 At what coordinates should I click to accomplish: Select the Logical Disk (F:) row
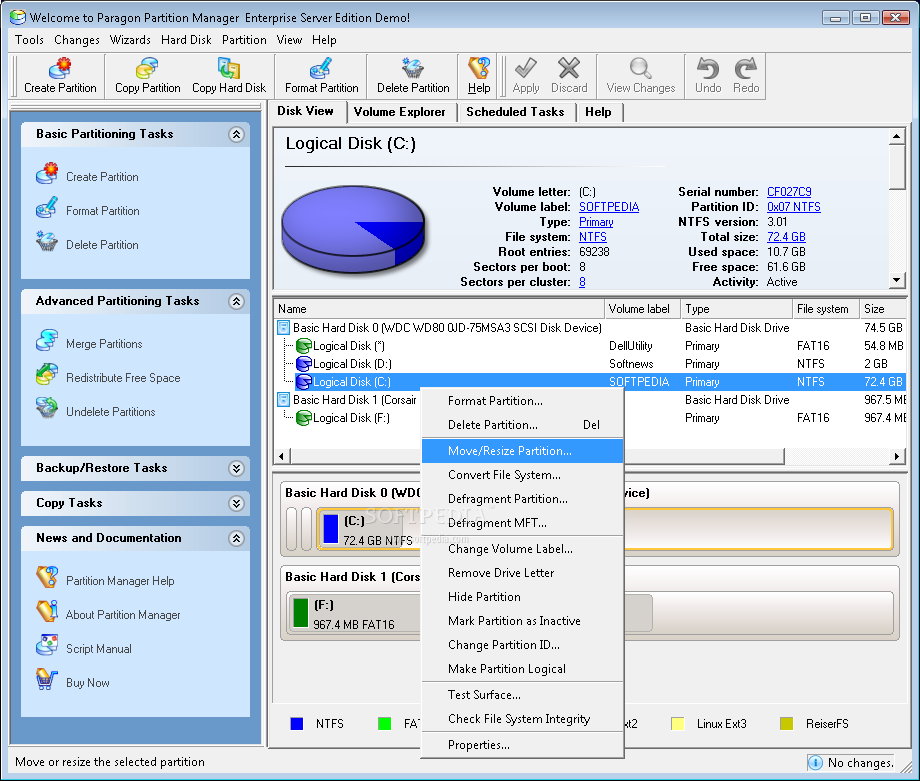point(590,418)
